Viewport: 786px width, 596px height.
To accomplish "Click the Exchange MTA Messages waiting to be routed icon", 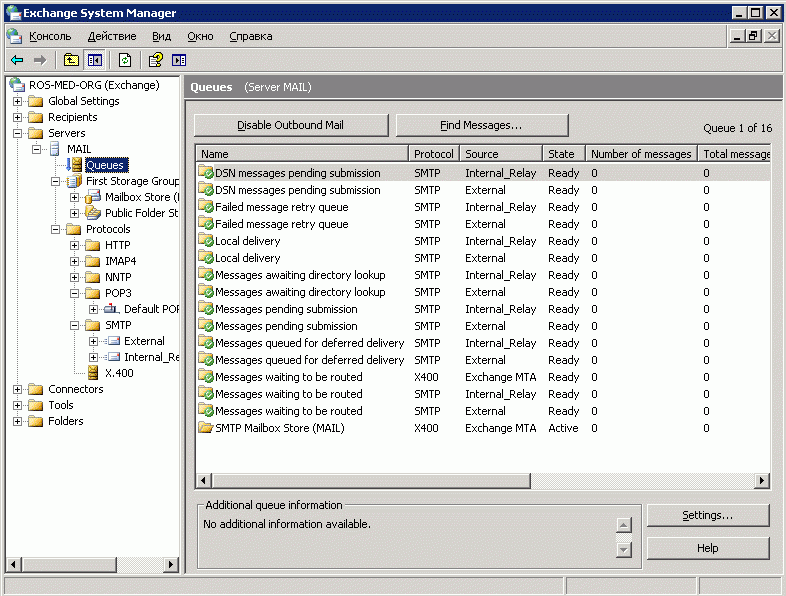I will click(206, 376).
